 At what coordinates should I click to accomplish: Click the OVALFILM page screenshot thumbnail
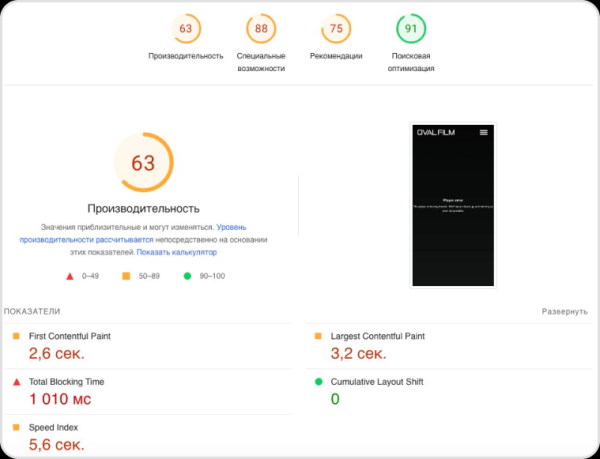click(x=453, y=205)
